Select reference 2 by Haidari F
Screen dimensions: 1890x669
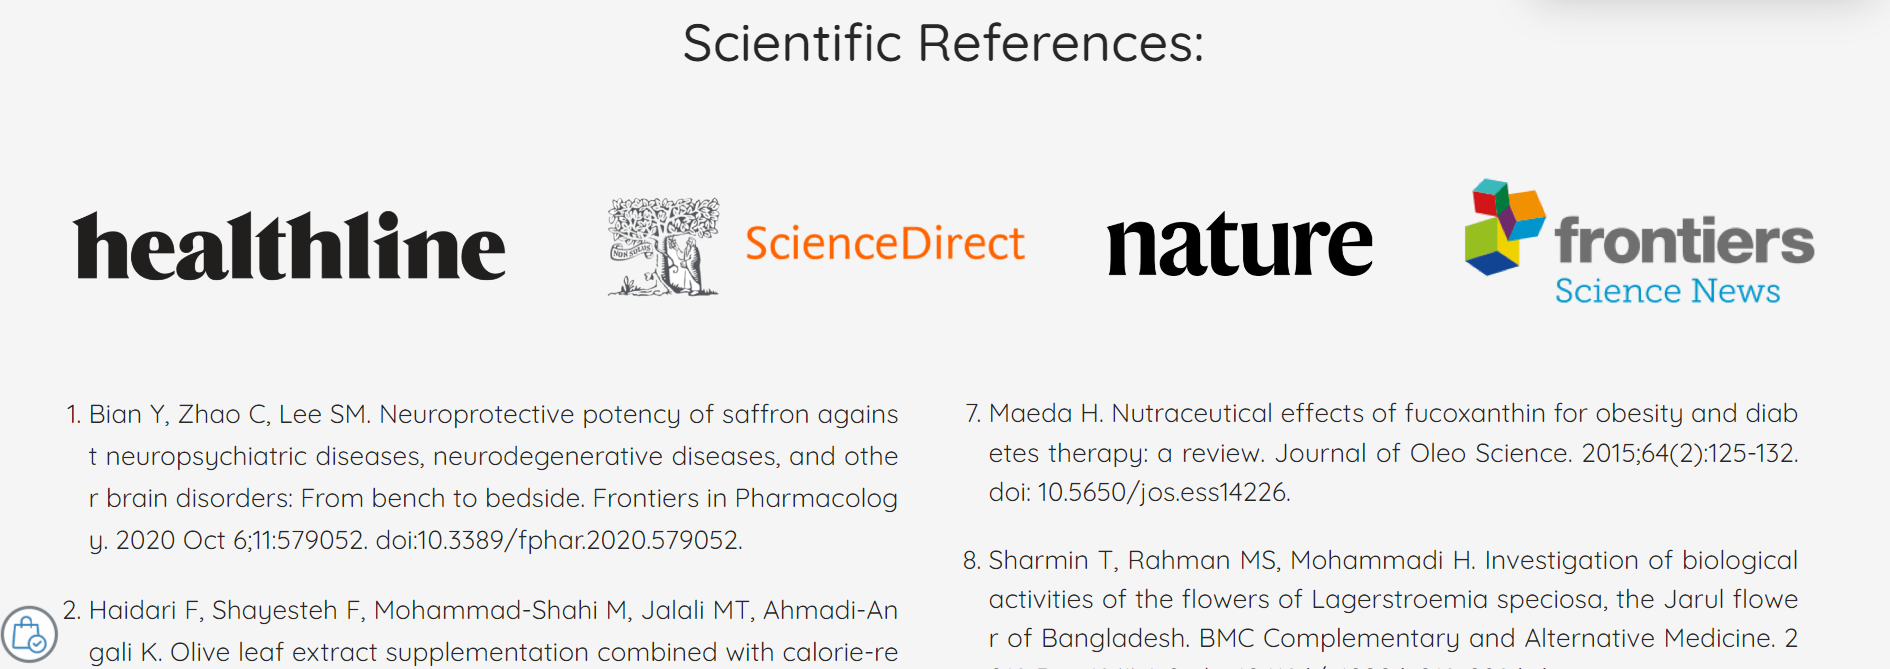pyautogui.click(x=480, y=631)
